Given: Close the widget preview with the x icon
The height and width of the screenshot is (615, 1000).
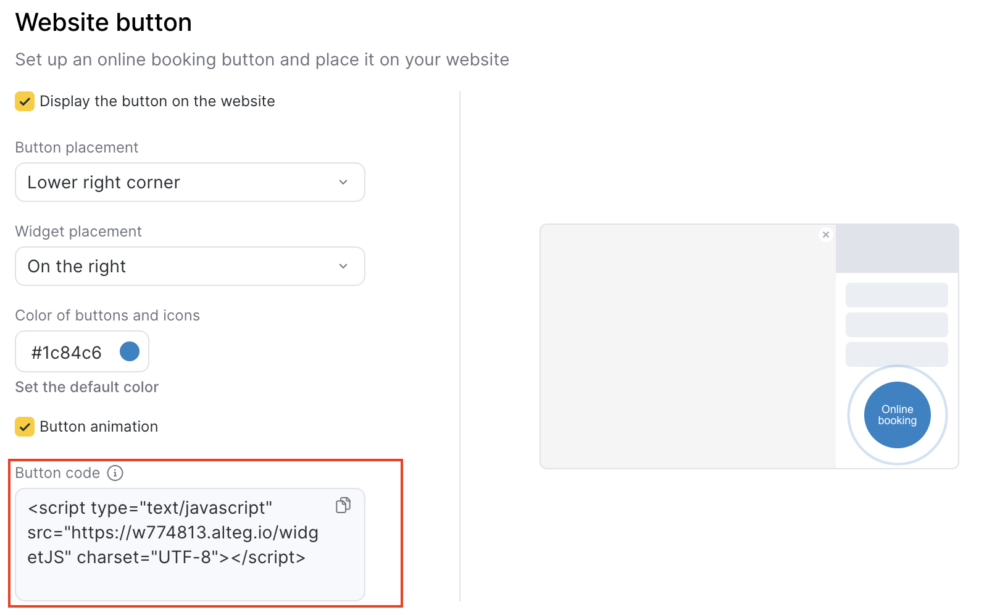Looking at the screenshot, I should [x=825, y=235].
